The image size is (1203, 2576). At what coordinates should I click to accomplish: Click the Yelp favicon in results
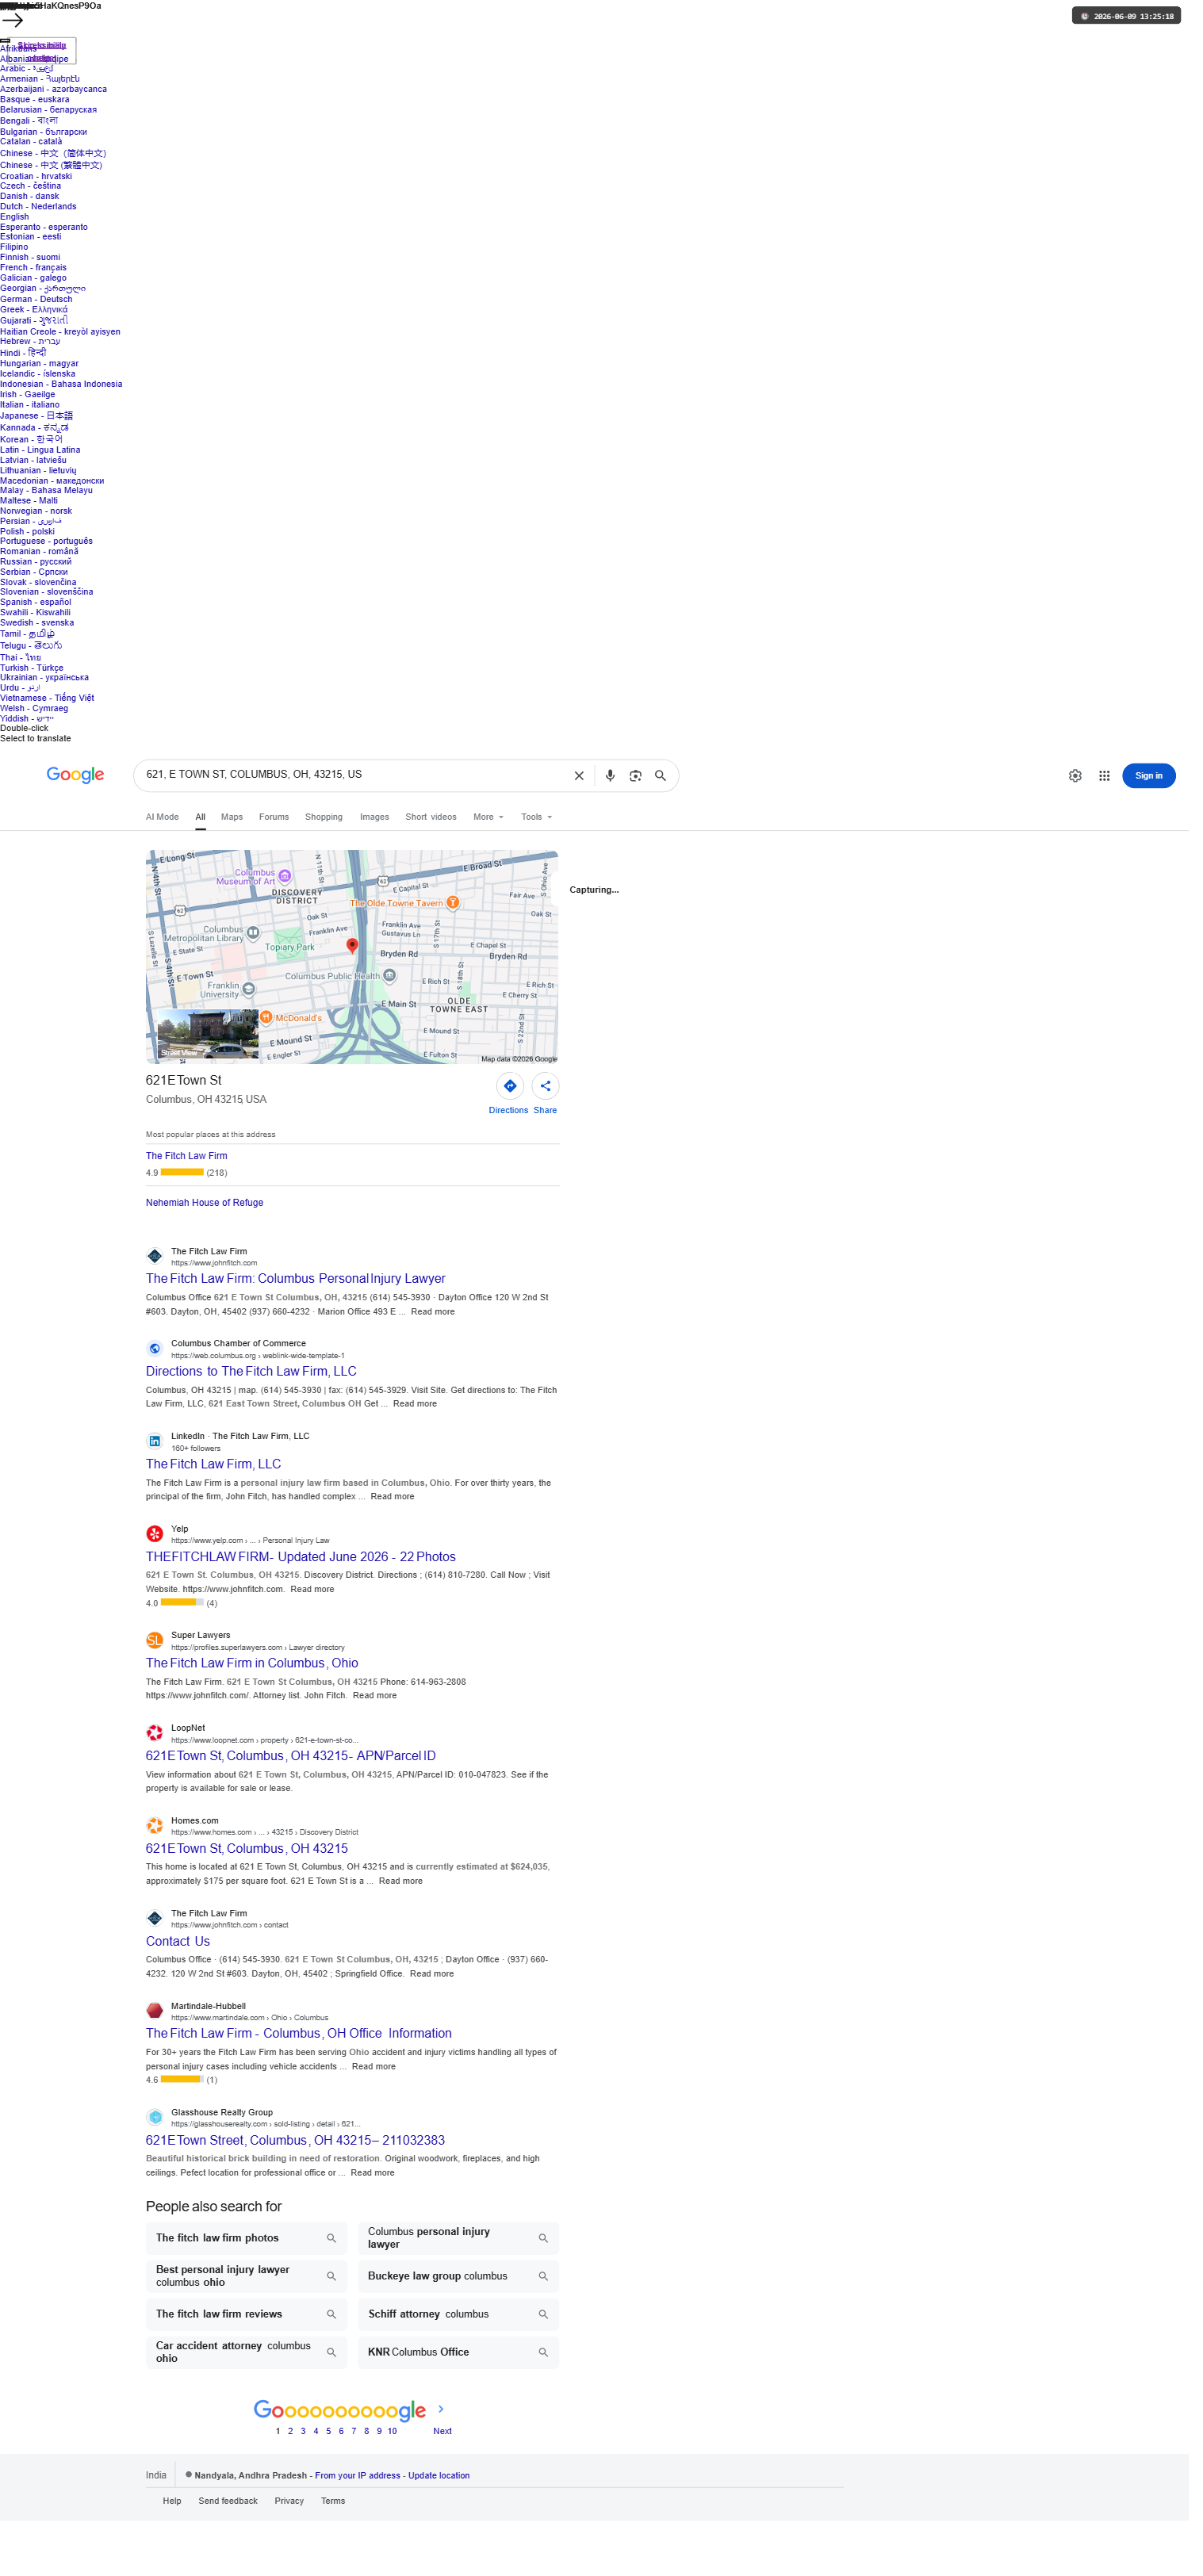click(x=156, y=1552)
